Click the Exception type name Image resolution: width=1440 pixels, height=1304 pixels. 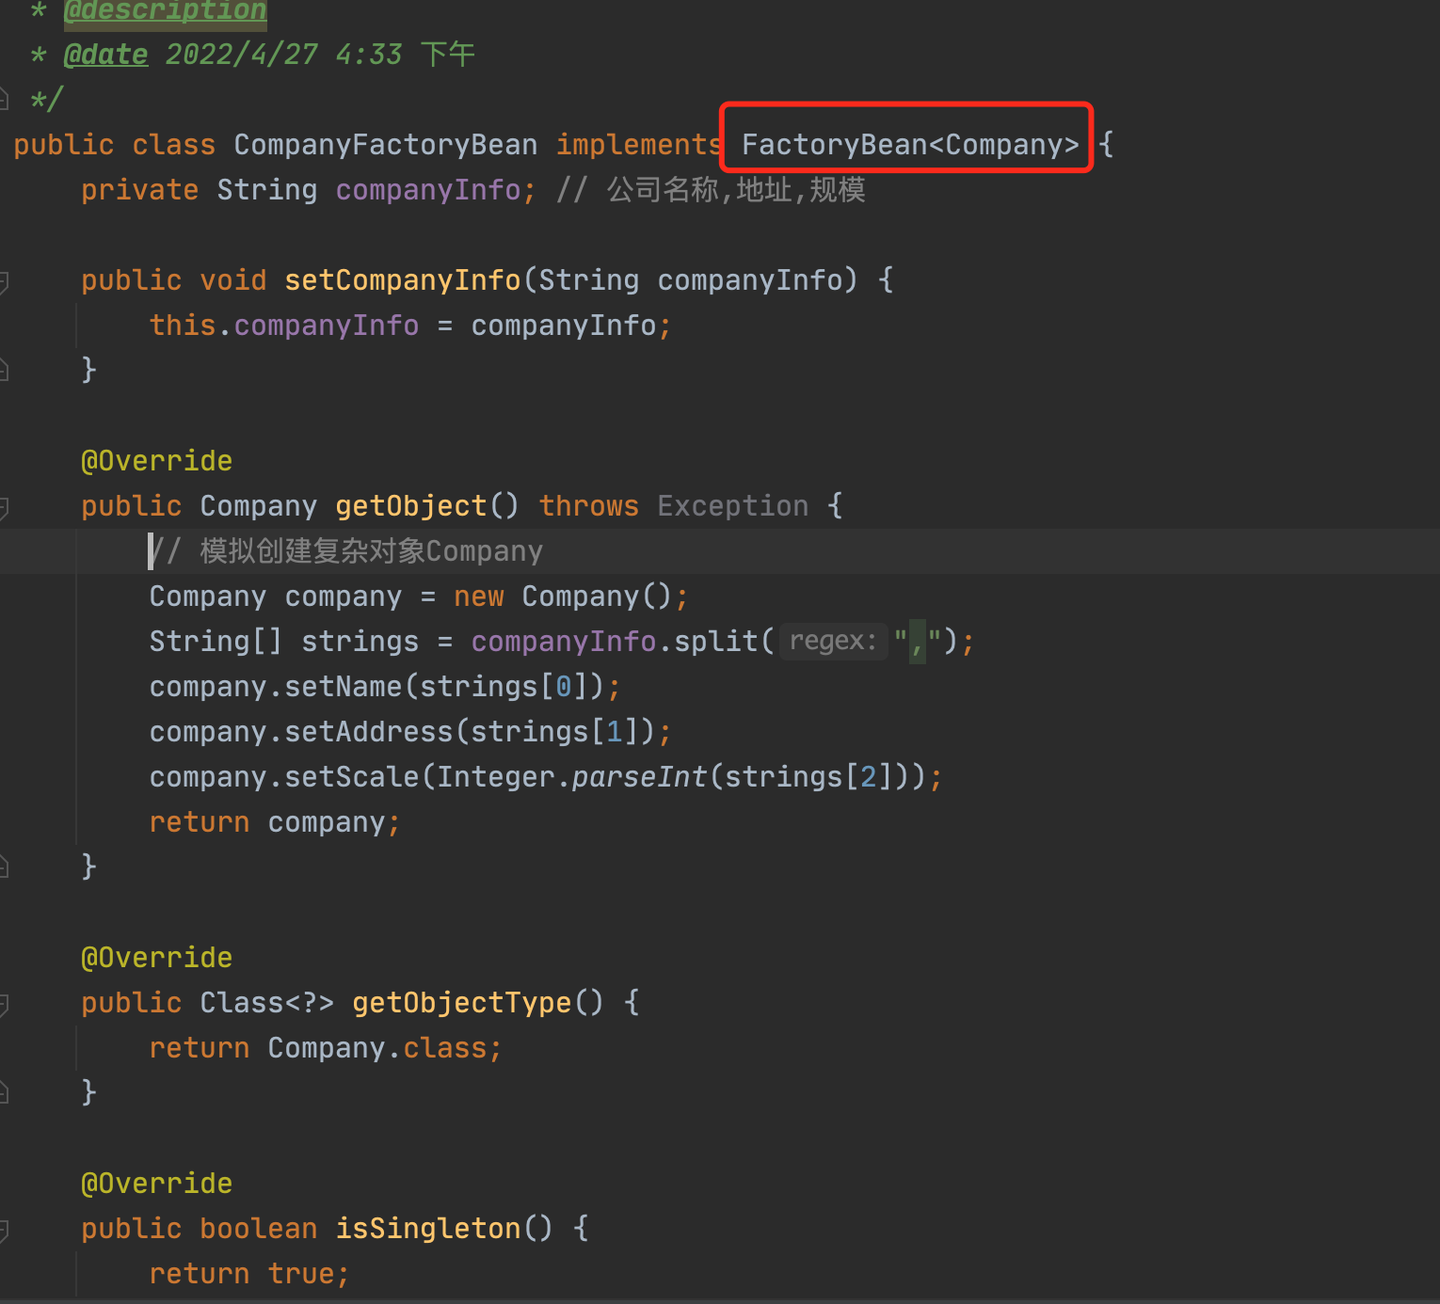[732, 506]
